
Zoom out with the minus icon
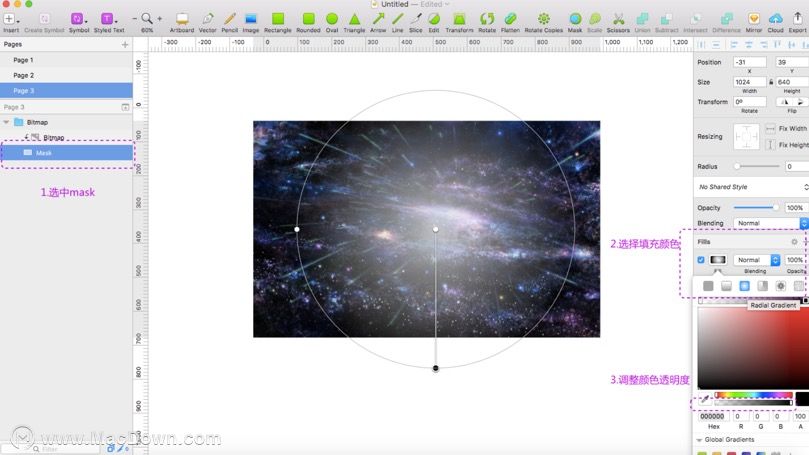pos(135,19)
